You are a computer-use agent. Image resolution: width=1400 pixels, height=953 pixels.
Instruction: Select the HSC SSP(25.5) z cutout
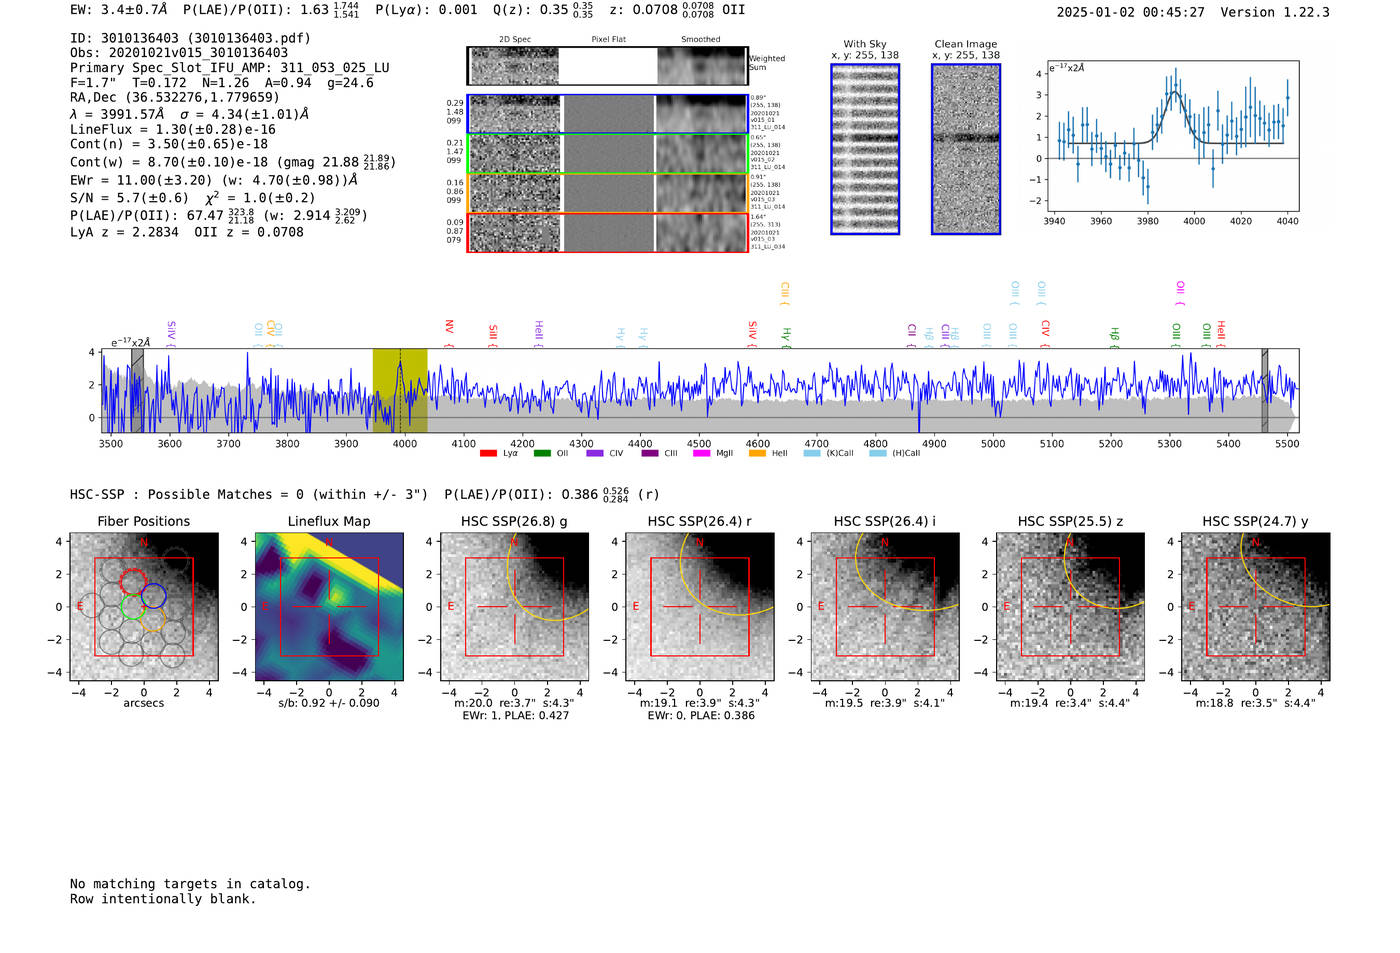tap(1070, 607)
